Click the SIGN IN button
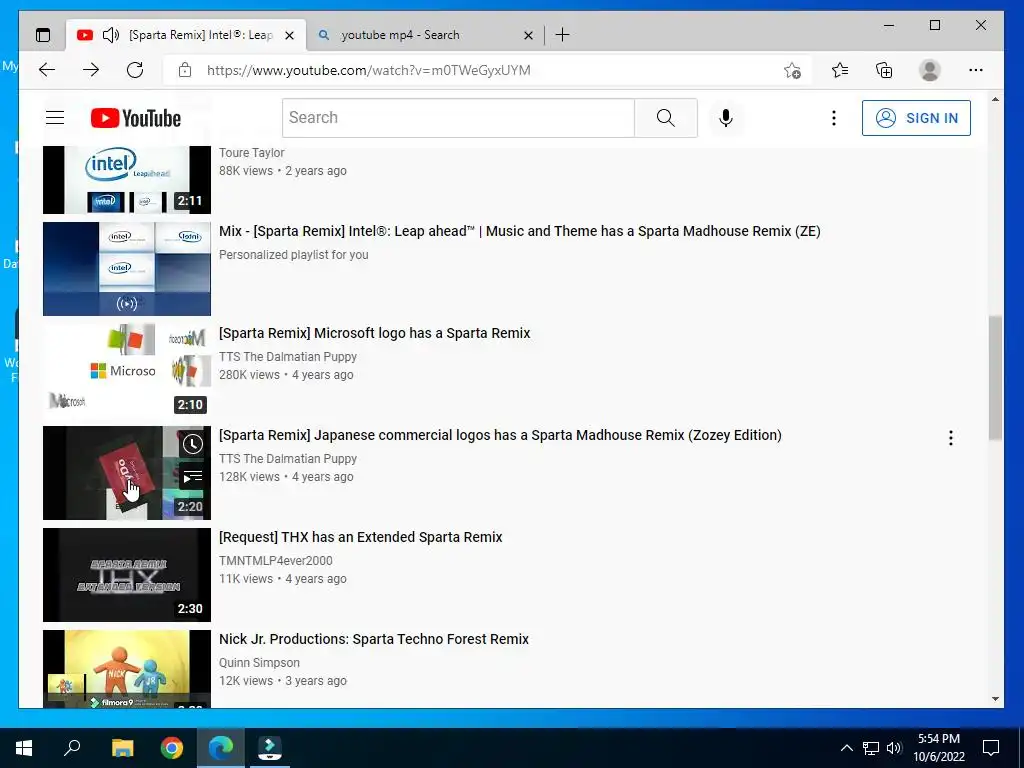This screenshot has height=768, width=1024. [916, 118]
